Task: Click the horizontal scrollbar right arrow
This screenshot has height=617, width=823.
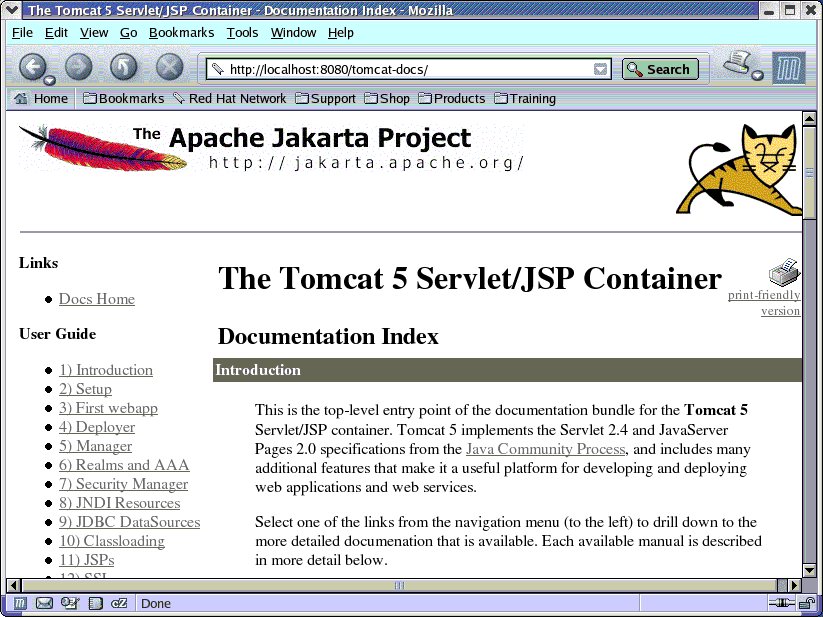Action: pos(795,584)
